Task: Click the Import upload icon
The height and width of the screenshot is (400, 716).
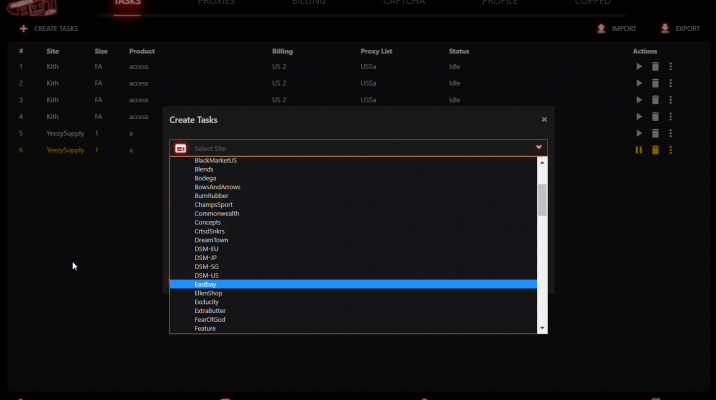Action: click(600, 29)
